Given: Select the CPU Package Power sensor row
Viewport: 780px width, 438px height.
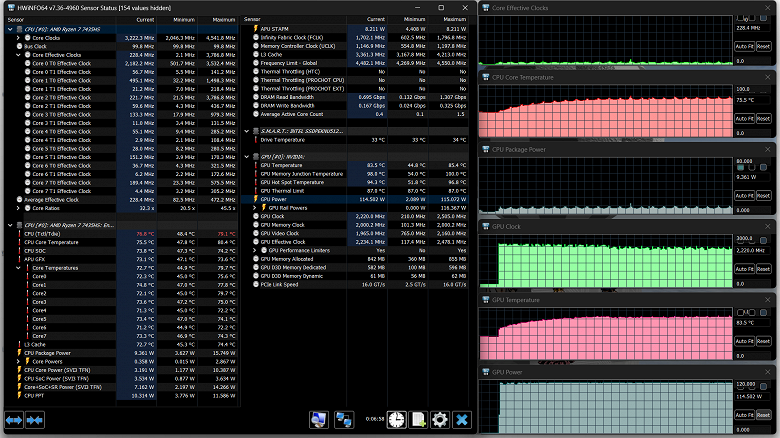Looking at the screenshot, I should pos(48,353).
